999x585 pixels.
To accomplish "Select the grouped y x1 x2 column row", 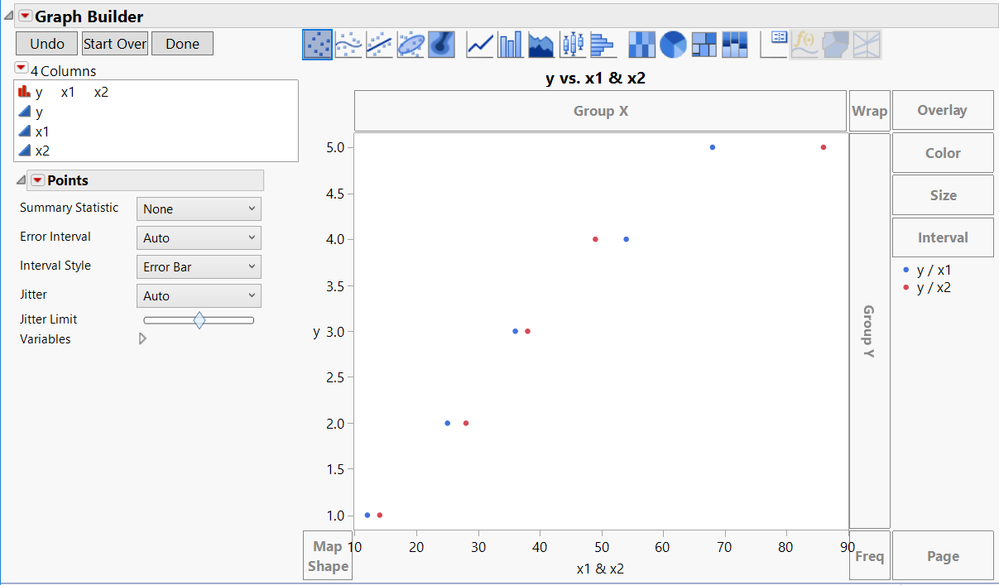I will [x=156, y=92].
